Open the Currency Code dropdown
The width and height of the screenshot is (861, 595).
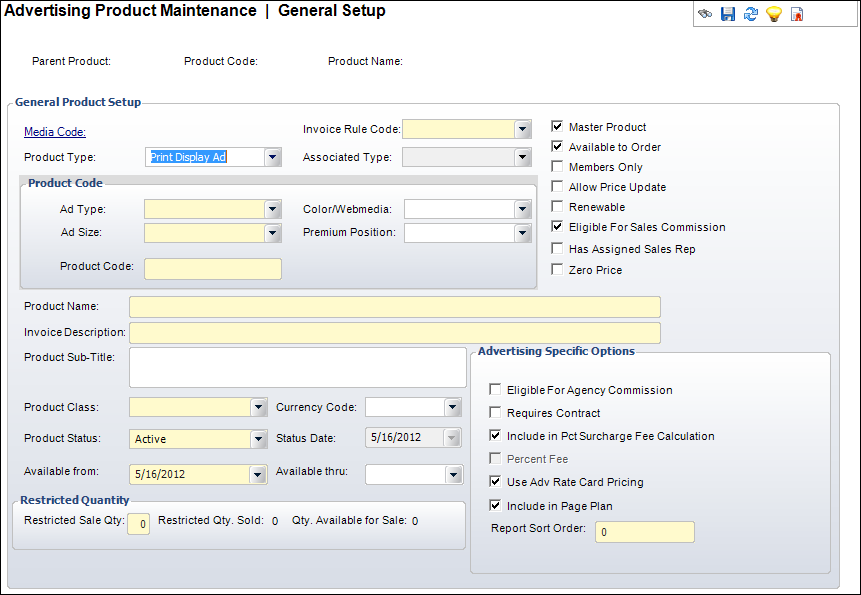point(452,407)
